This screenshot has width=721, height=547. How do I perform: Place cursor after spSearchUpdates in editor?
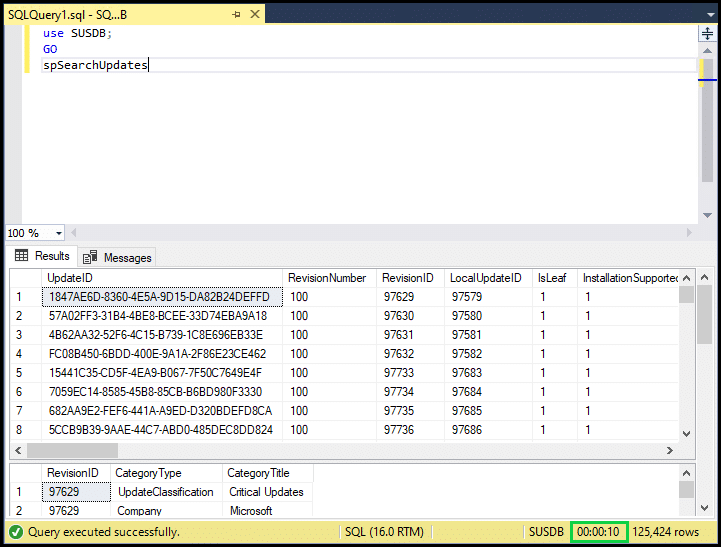tap(149, 65)
